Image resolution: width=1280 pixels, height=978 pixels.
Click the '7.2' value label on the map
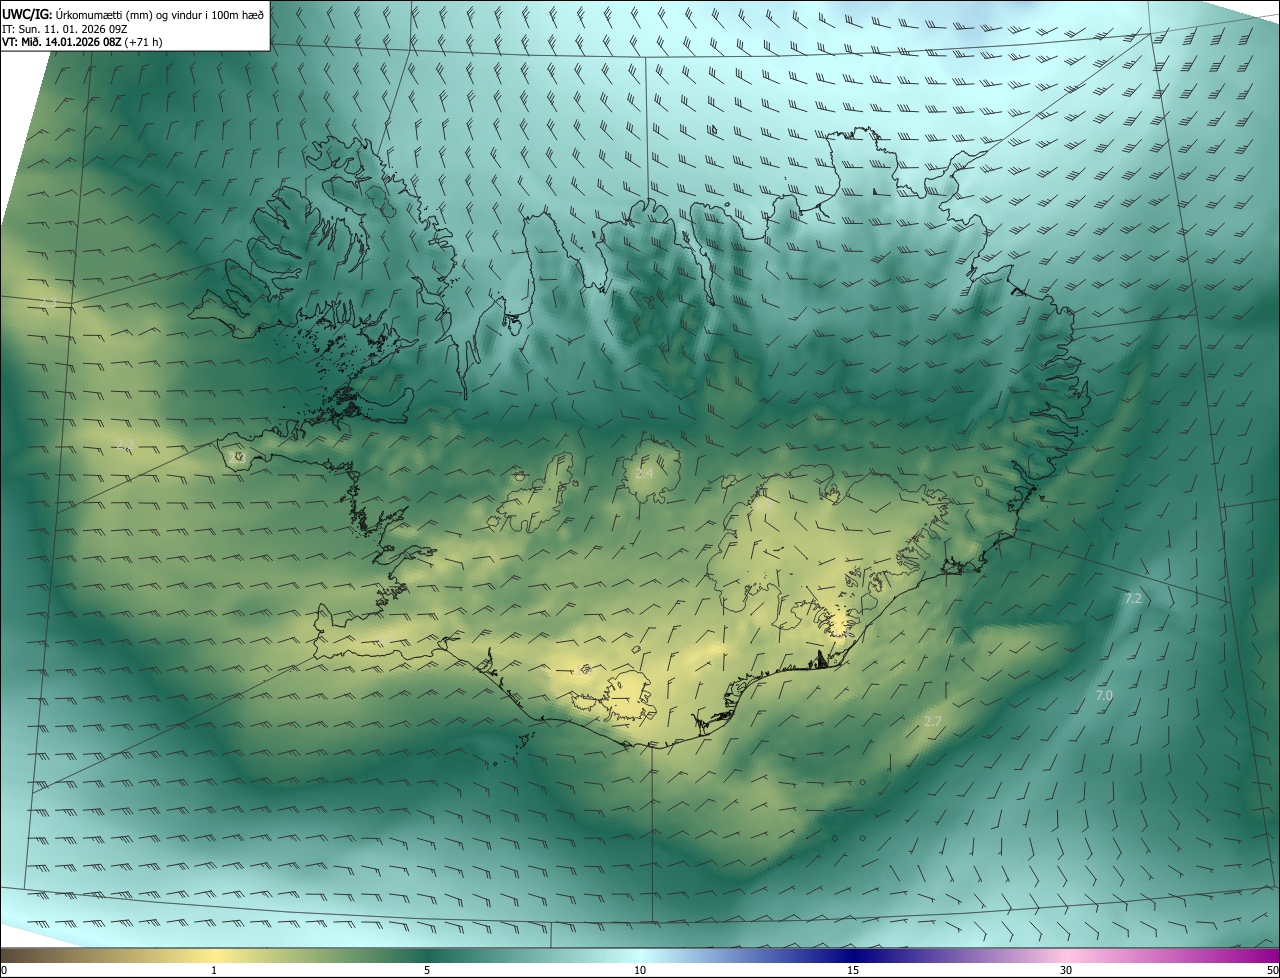(1133, 599)
